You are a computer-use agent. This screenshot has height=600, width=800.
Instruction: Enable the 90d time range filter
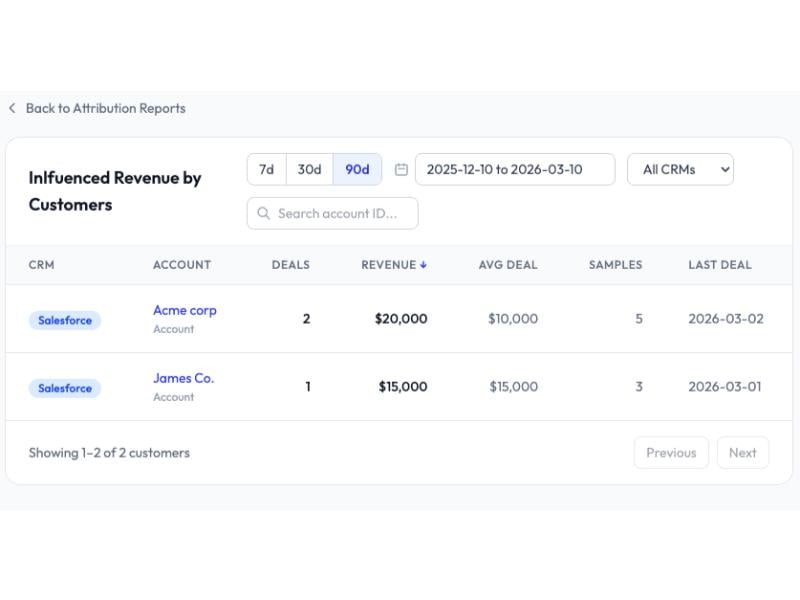tap(357, 169)
